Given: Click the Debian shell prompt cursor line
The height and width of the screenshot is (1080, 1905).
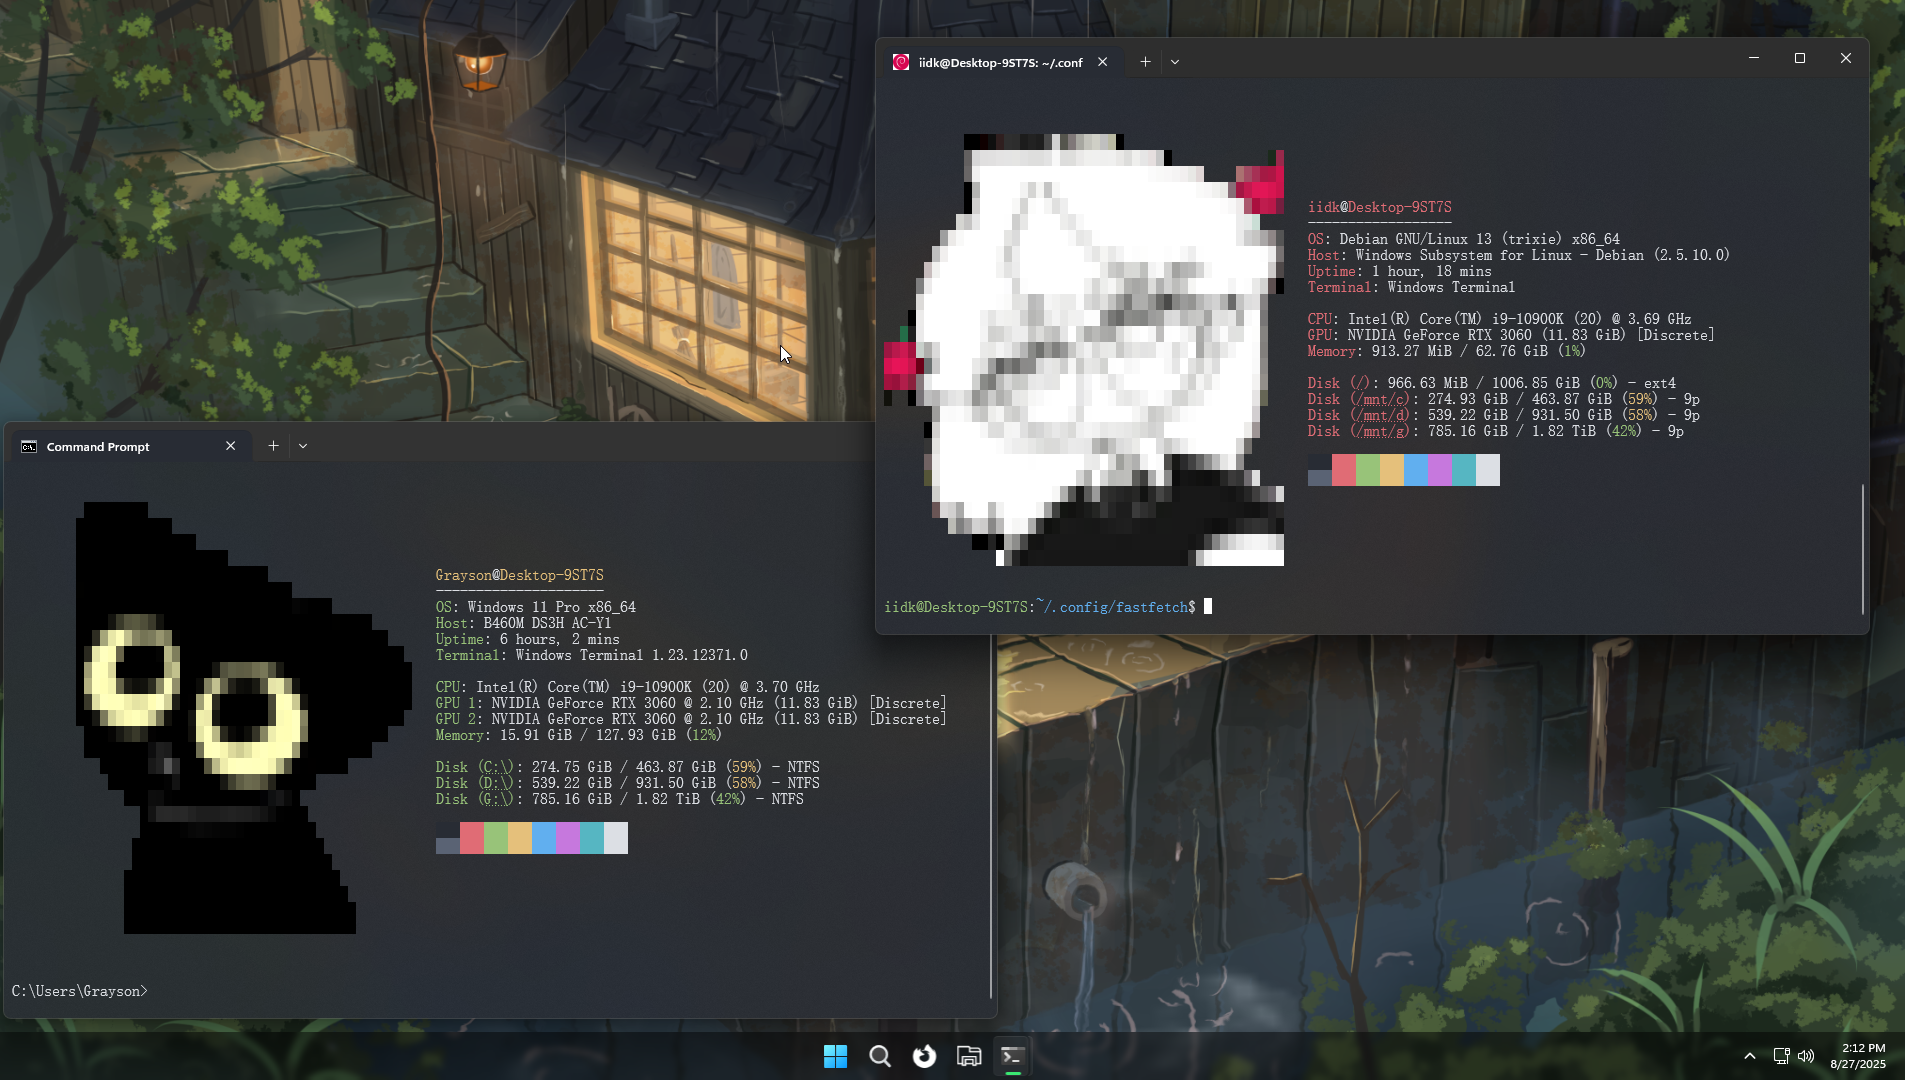Looking at the screenshot, I should coord(1048,607).
